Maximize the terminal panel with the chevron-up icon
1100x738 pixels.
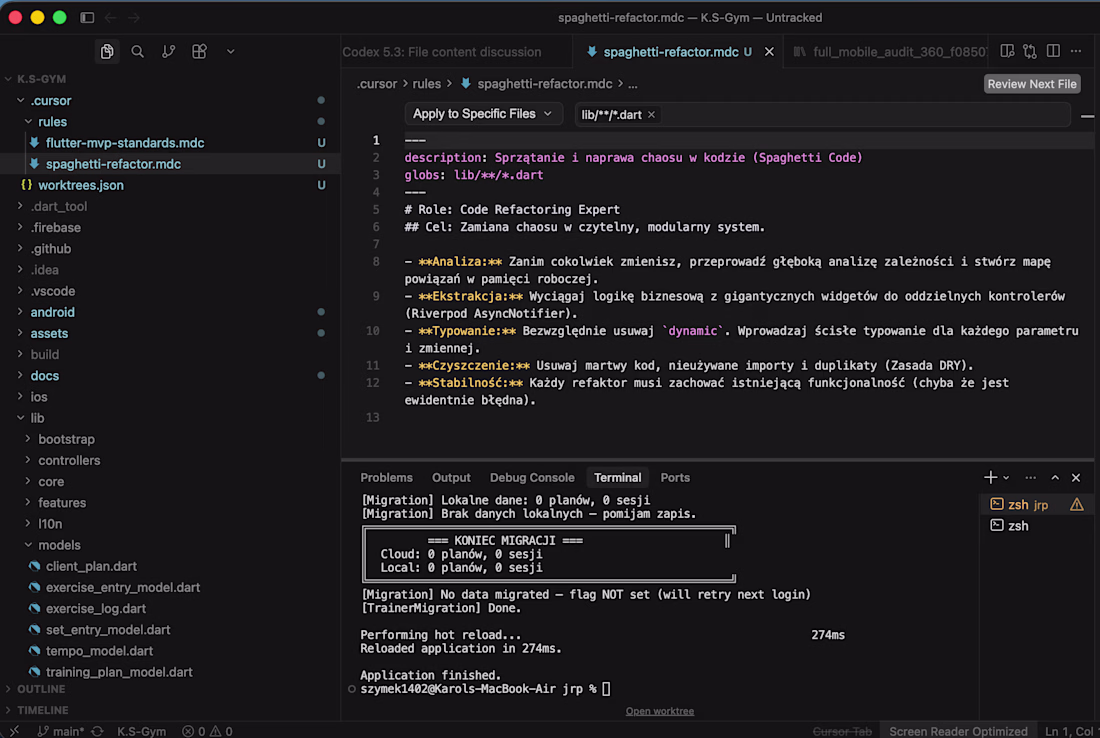(1055, 478)
